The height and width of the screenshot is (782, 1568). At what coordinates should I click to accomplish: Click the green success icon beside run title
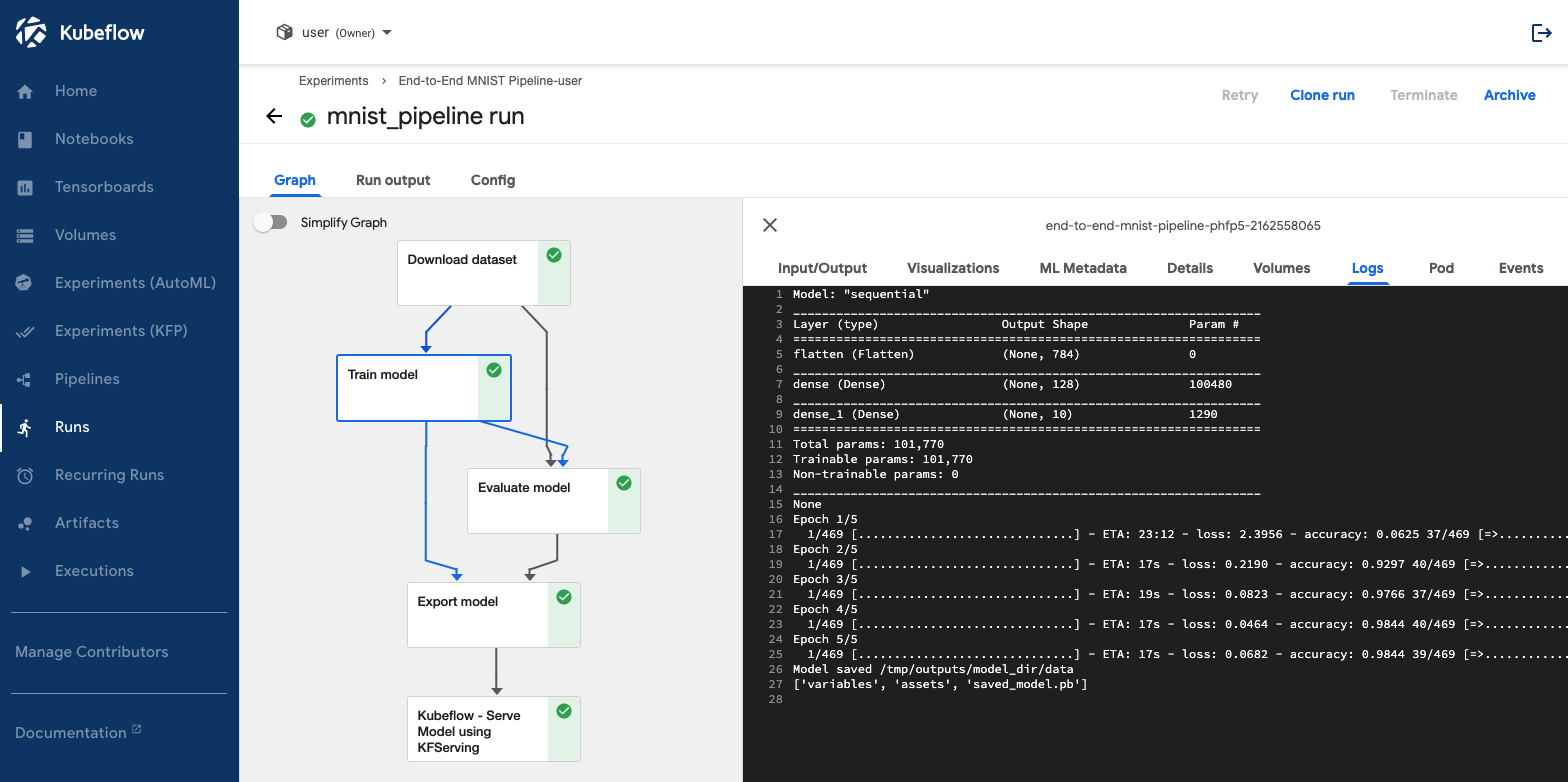pyautogui.click(x=308, y=119)
